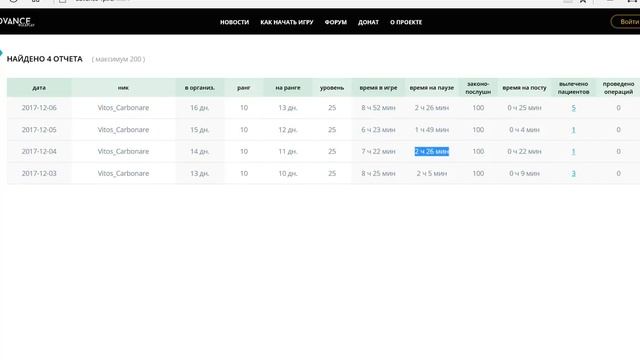The width and height of the screenshot is (640, 360).
Task: Click the 0 ч 4 мин post time
Action: click(524, 130)
